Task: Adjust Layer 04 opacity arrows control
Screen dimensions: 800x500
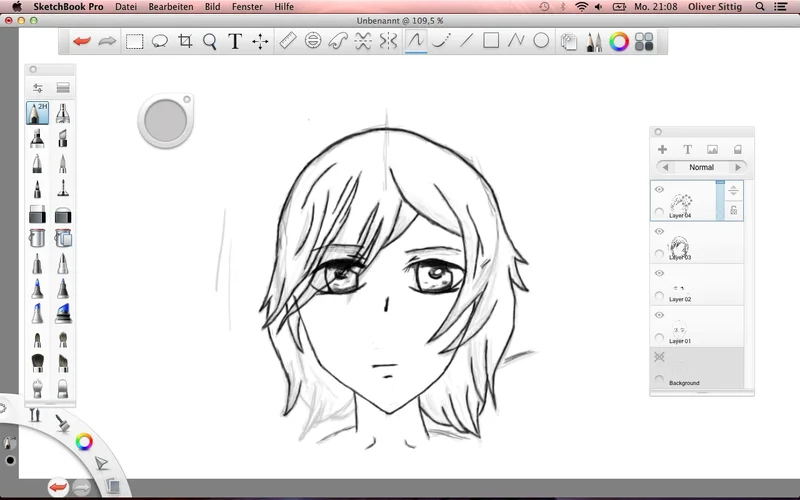Action: 734,191
